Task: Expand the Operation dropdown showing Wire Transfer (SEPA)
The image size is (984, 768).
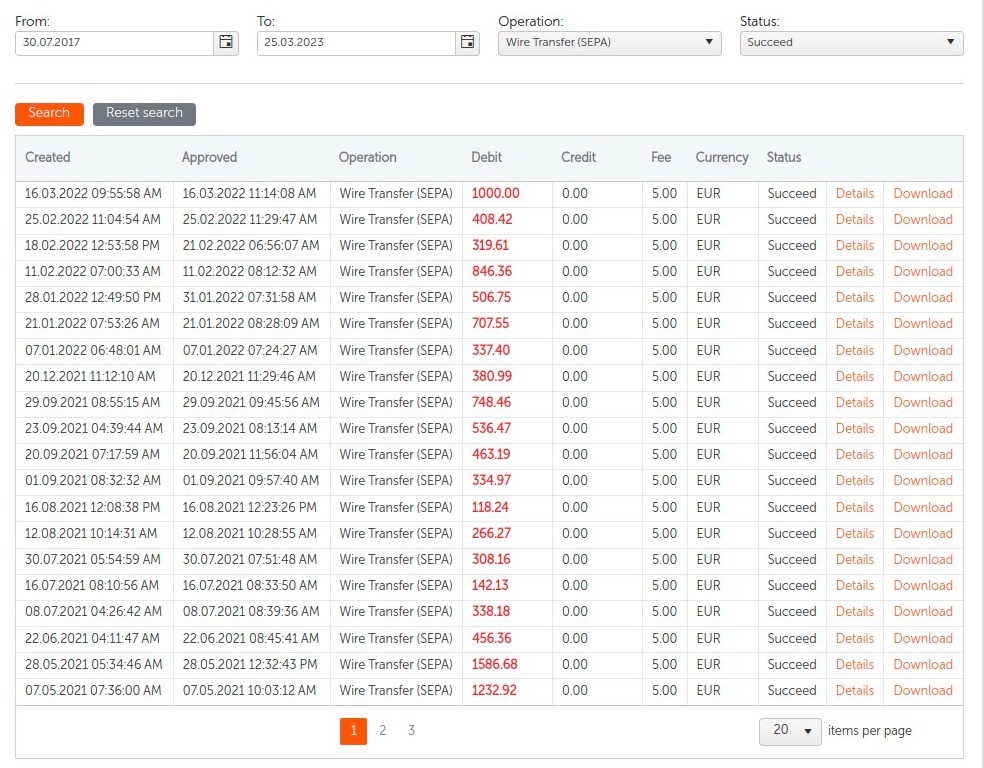Action: coord(609,43)
